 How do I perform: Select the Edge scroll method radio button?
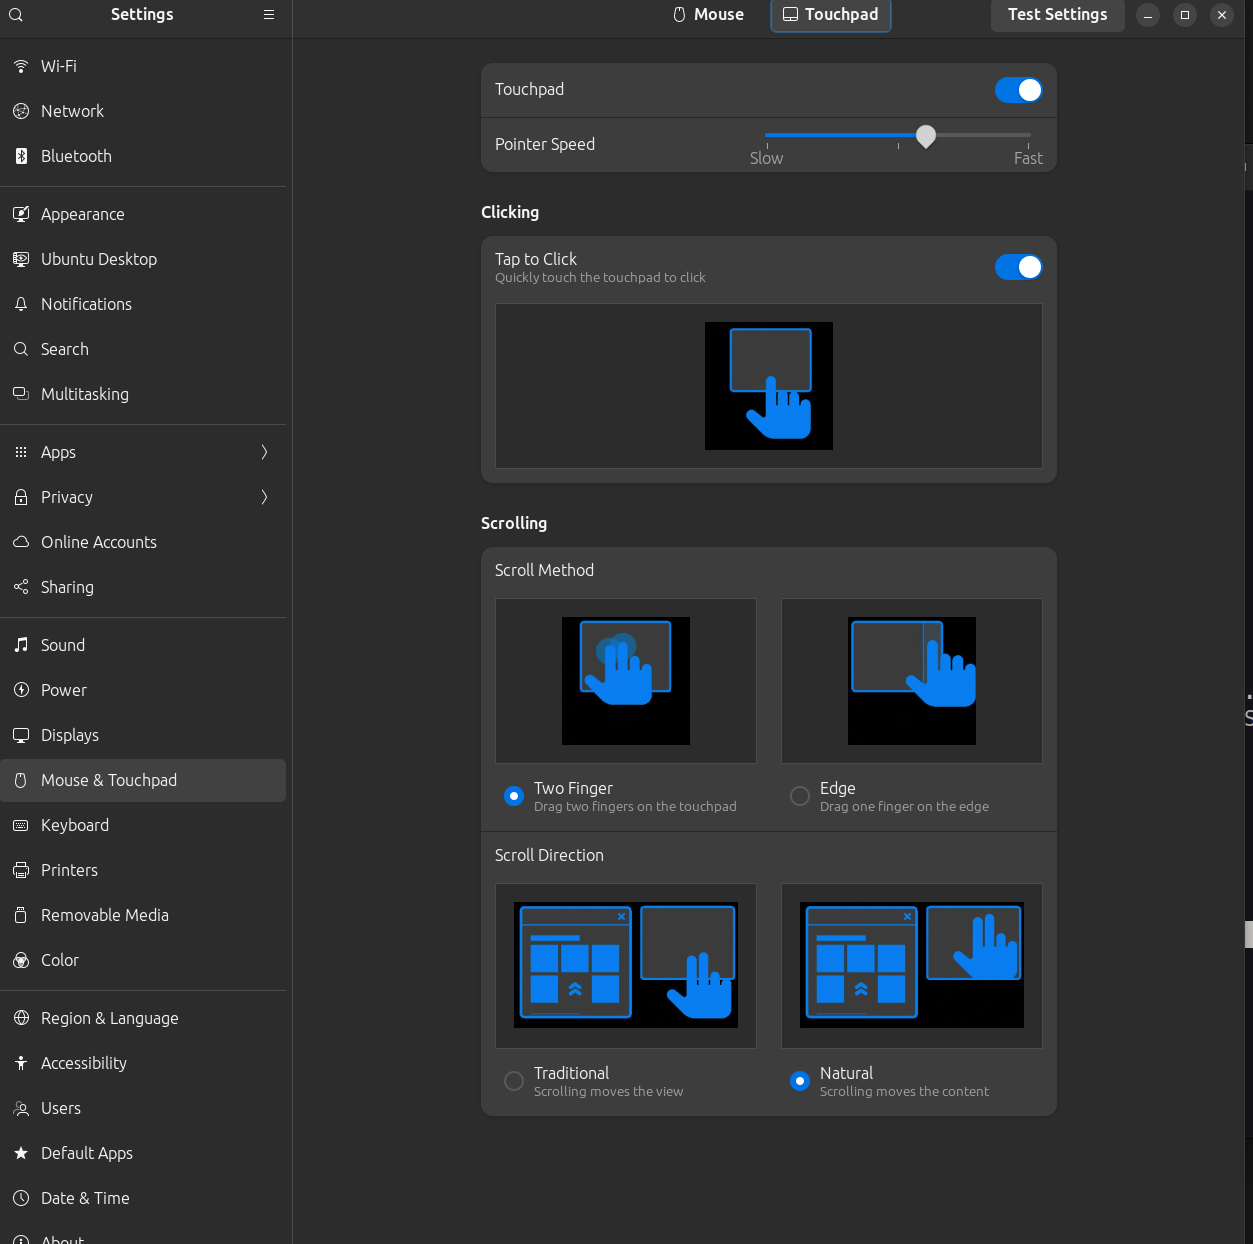[x=800, y=796]
